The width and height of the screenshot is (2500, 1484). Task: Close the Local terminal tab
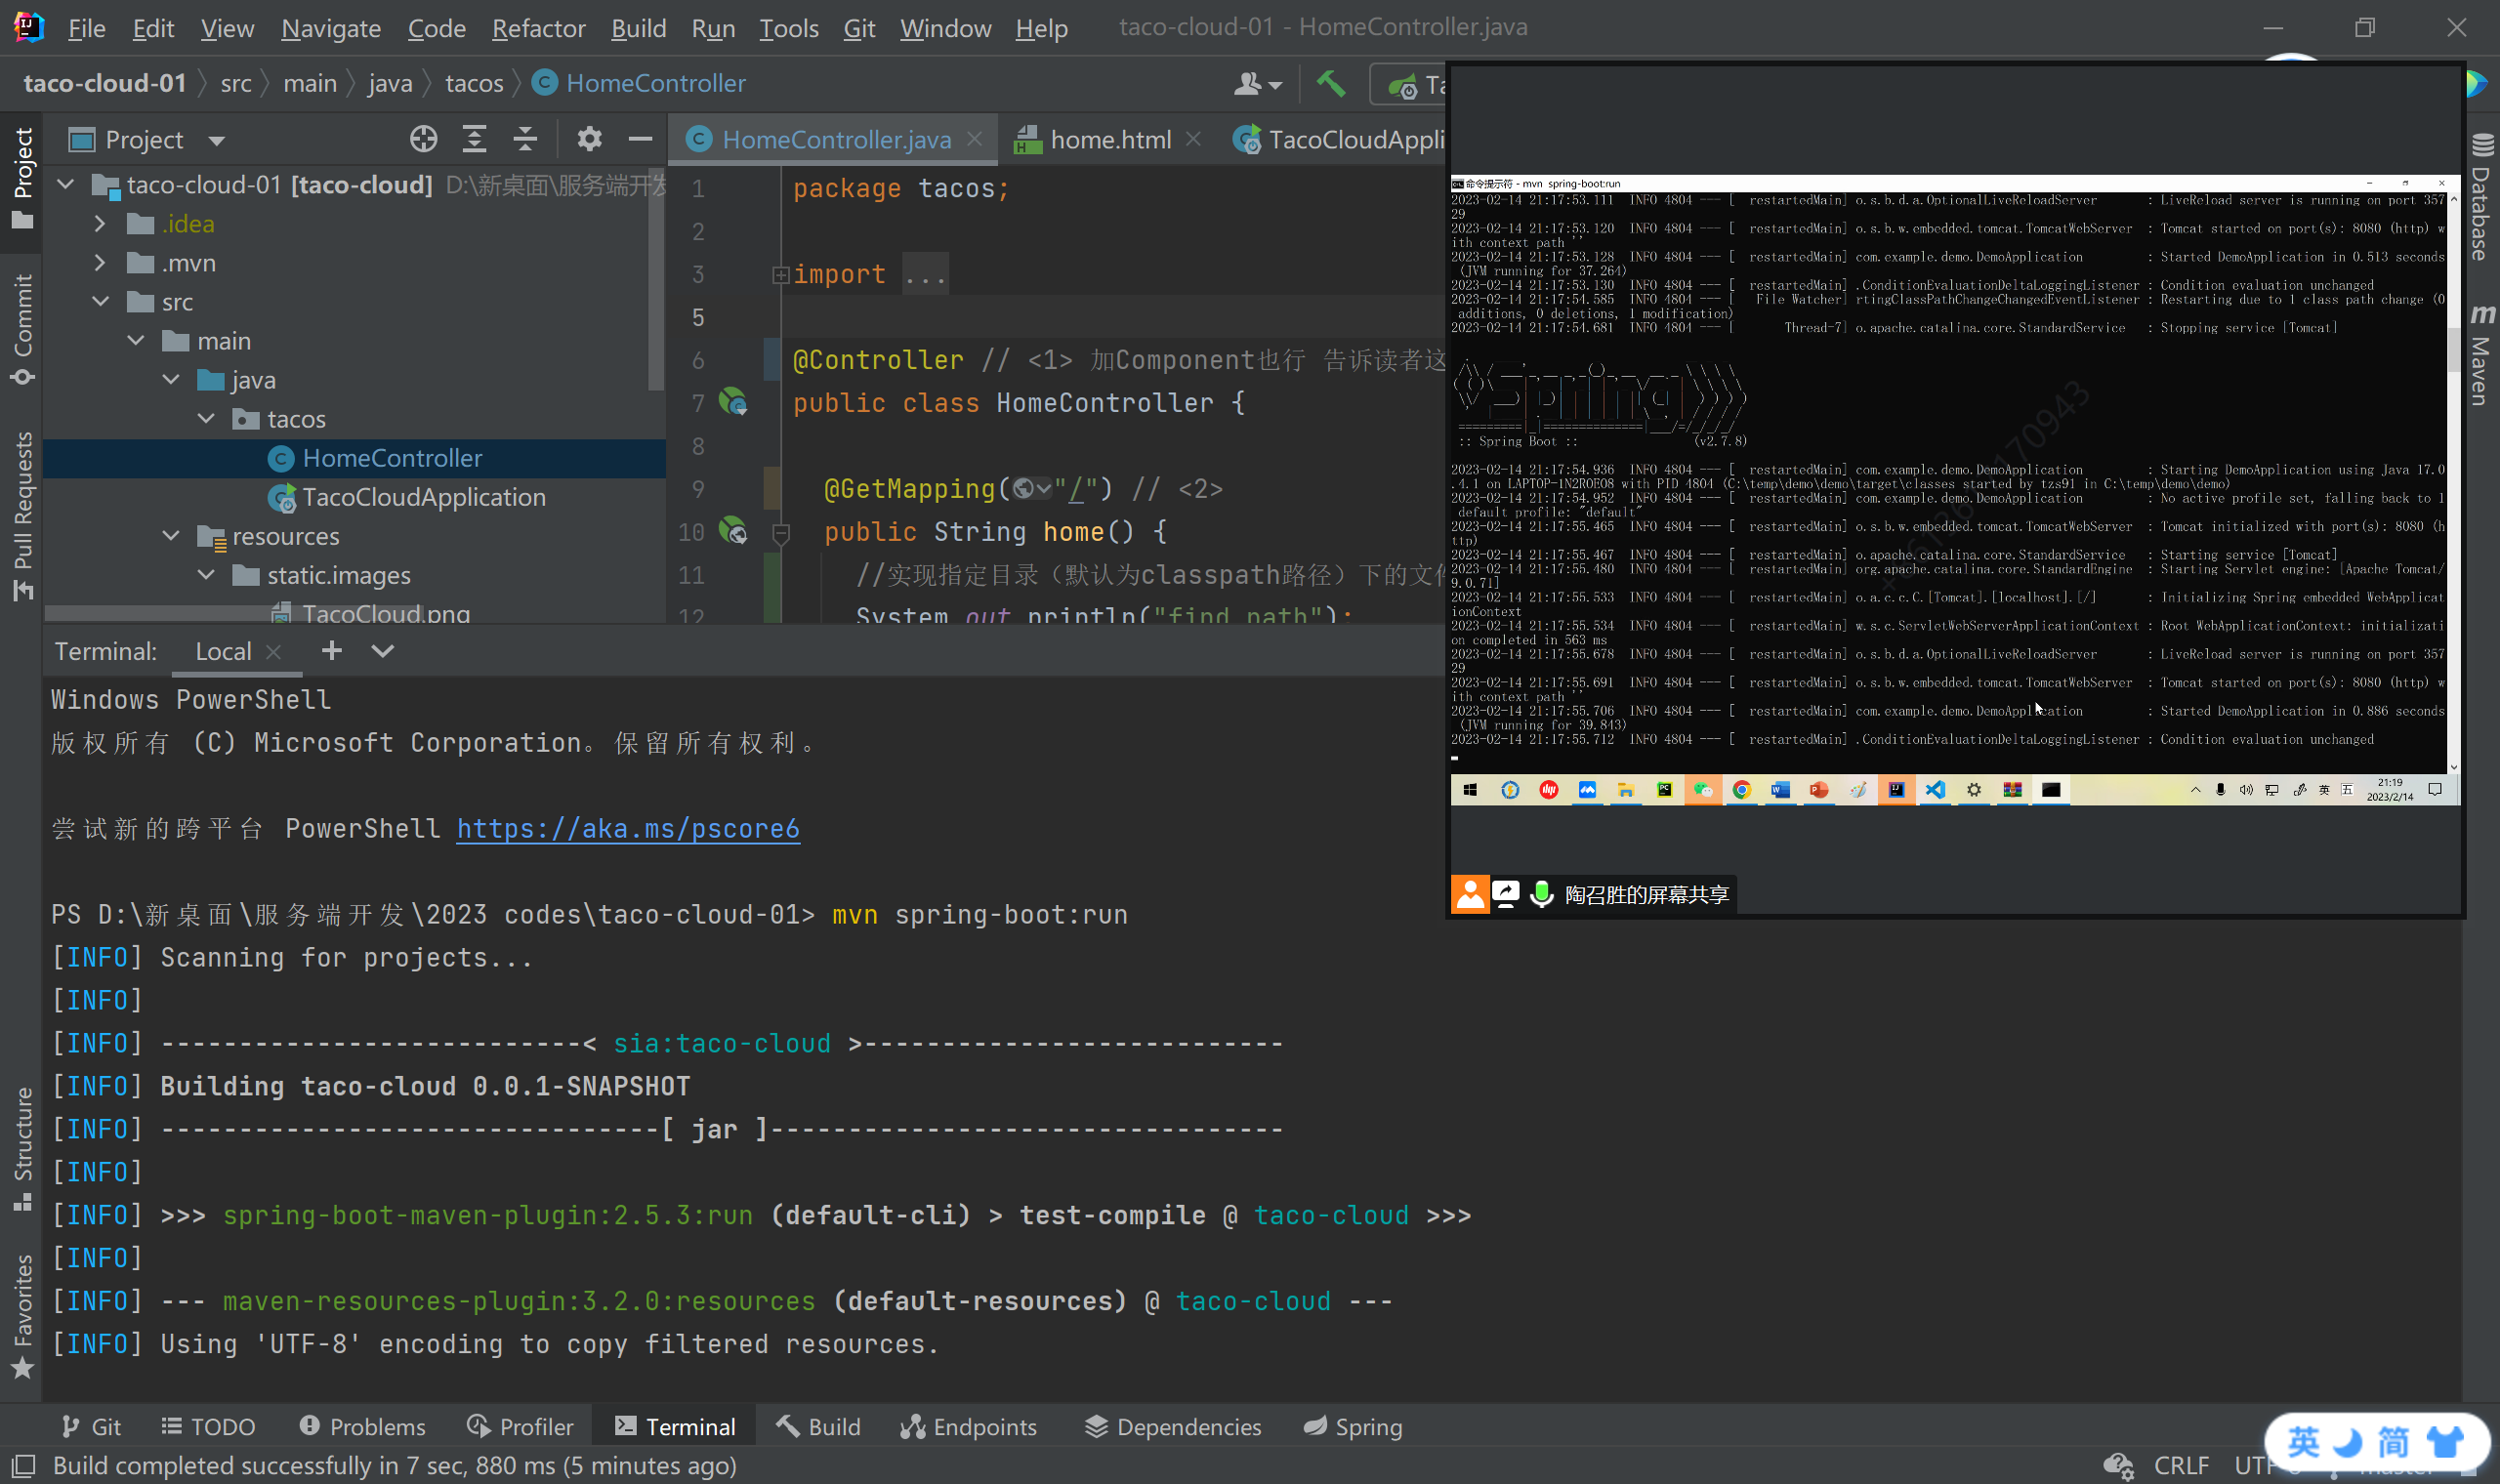[x=273, y=652]
